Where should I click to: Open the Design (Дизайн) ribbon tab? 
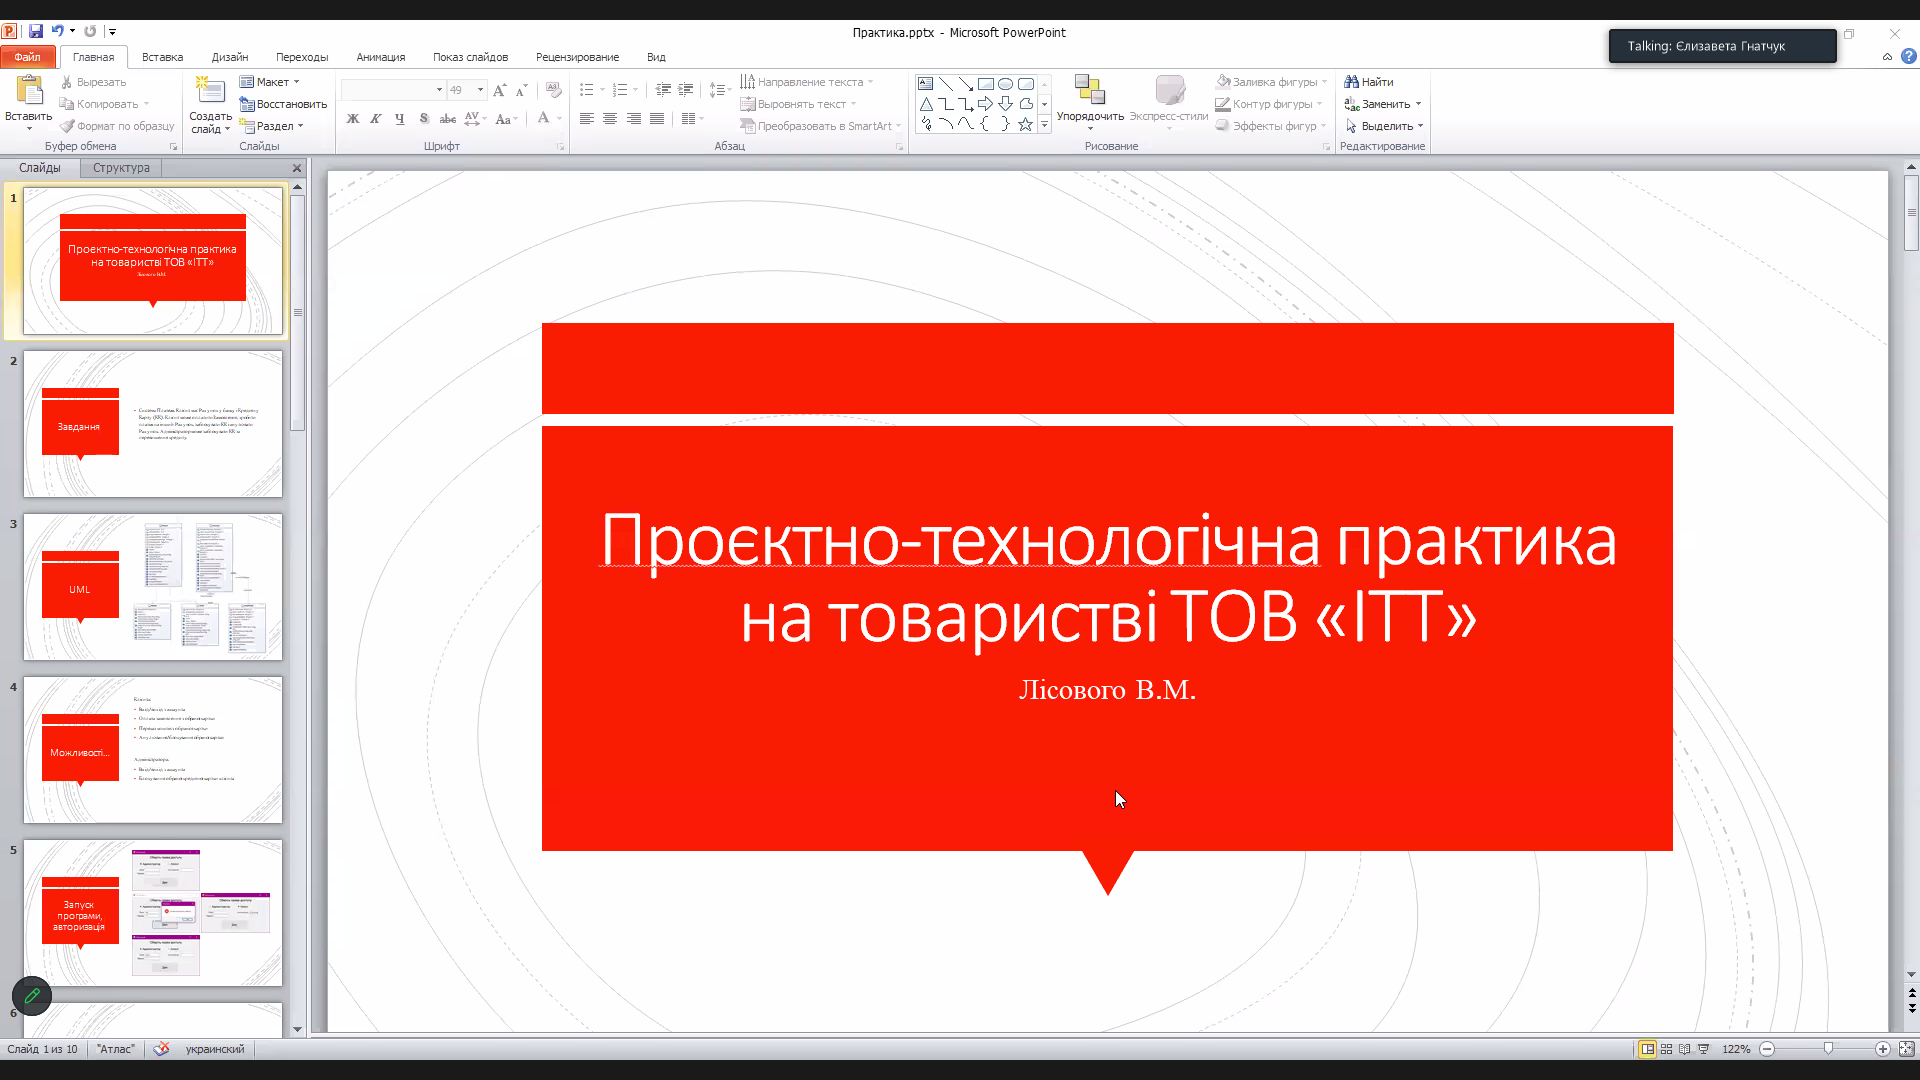tap(229, 57)
